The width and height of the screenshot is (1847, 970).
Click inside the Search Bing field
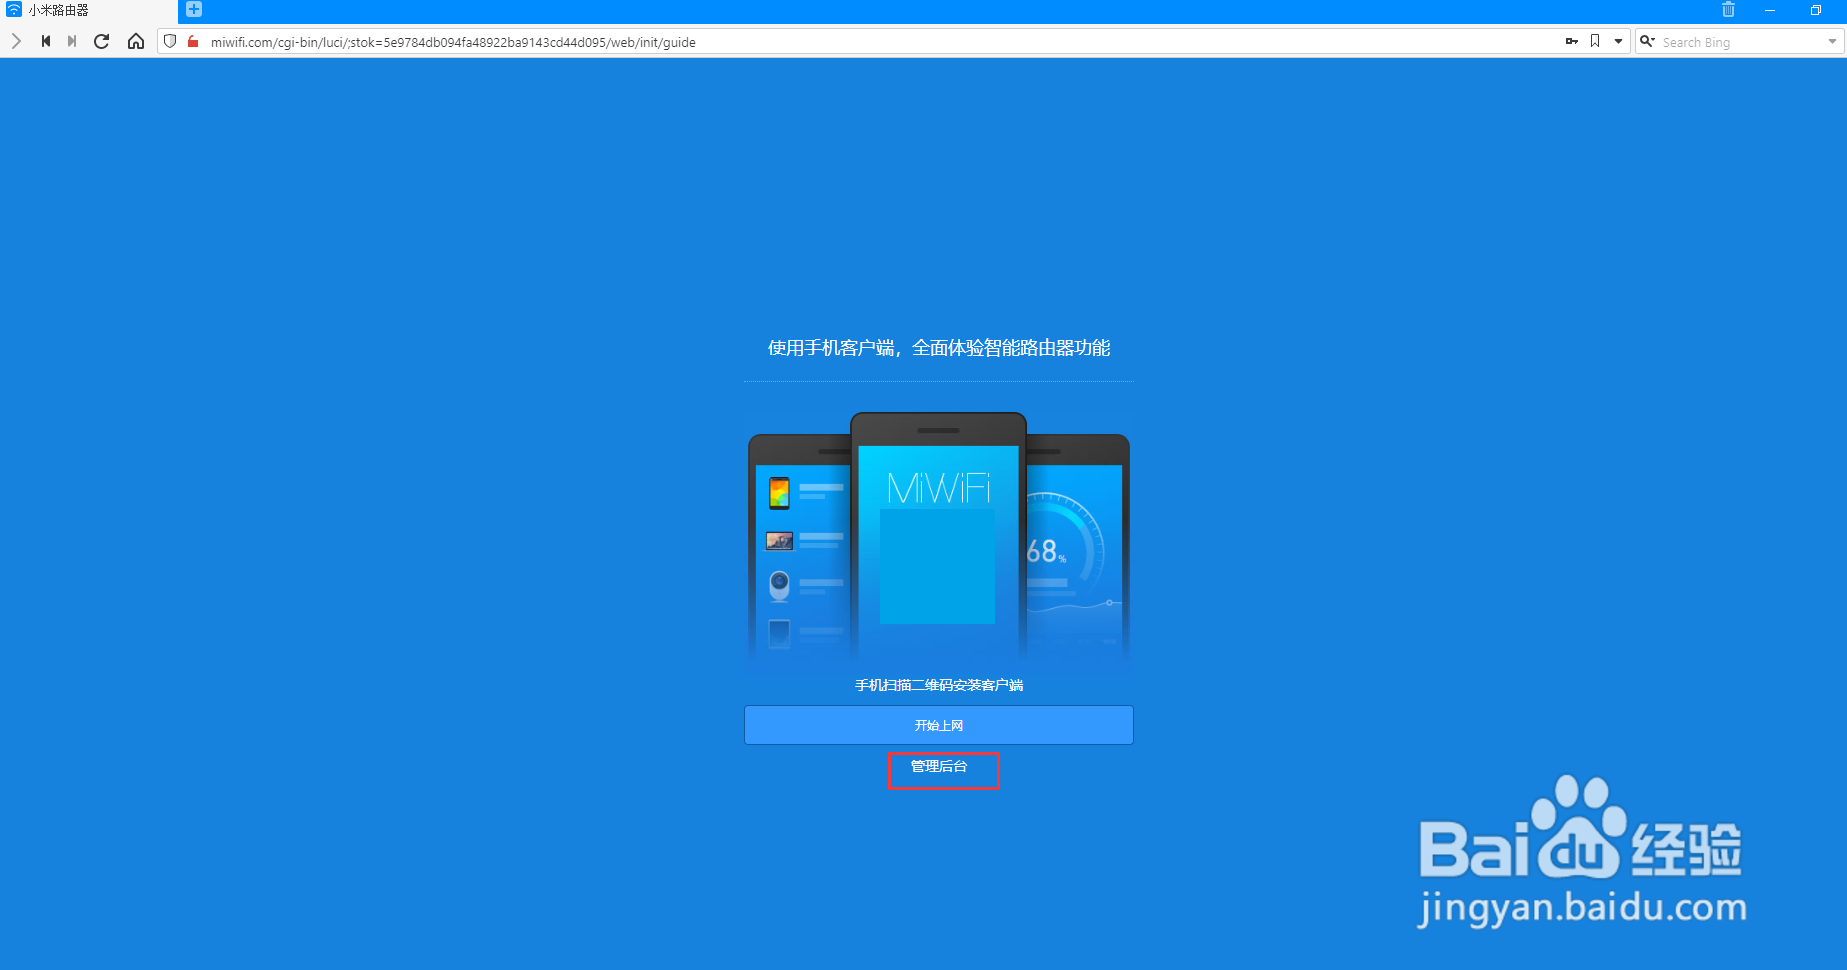click(1742, 42)
